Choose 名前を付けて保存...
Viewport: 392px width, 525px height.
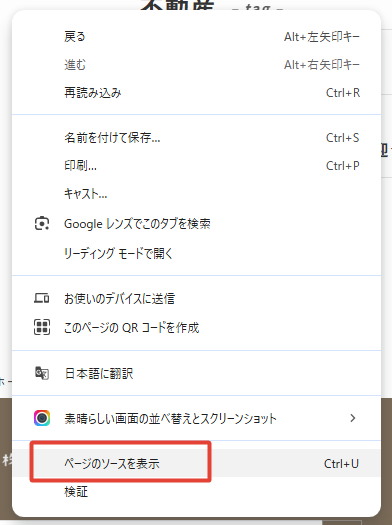point(197,138)
